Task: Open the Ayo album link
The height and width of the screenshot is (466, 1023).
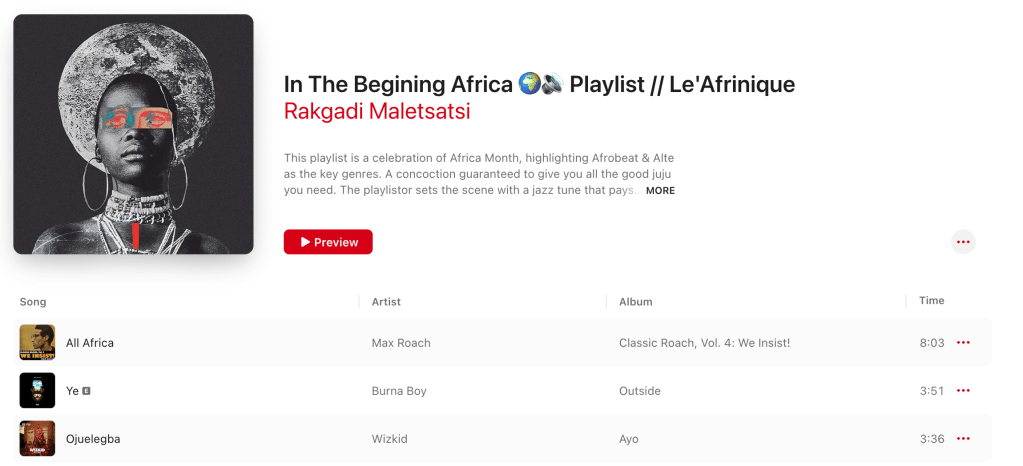Action: coord(629,439)
